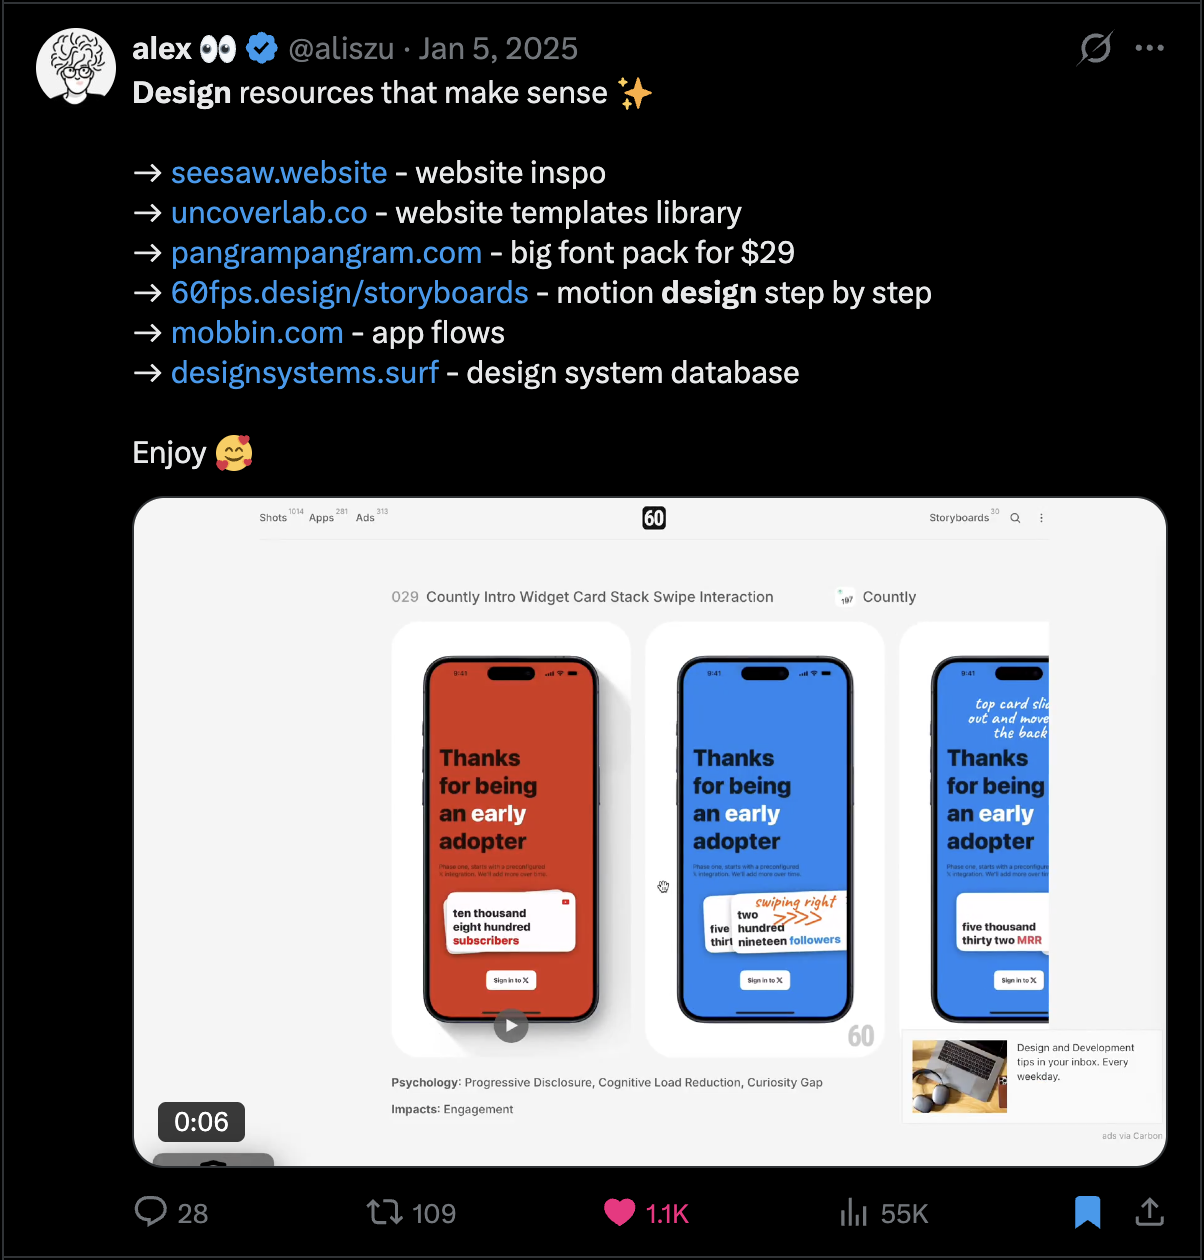
Task: Click the Jan 5, 2025 timestamp
Action: click(498, 48)
